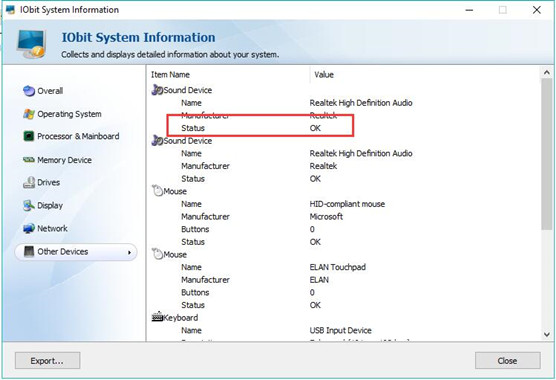Click the Close button

(507, 361)
